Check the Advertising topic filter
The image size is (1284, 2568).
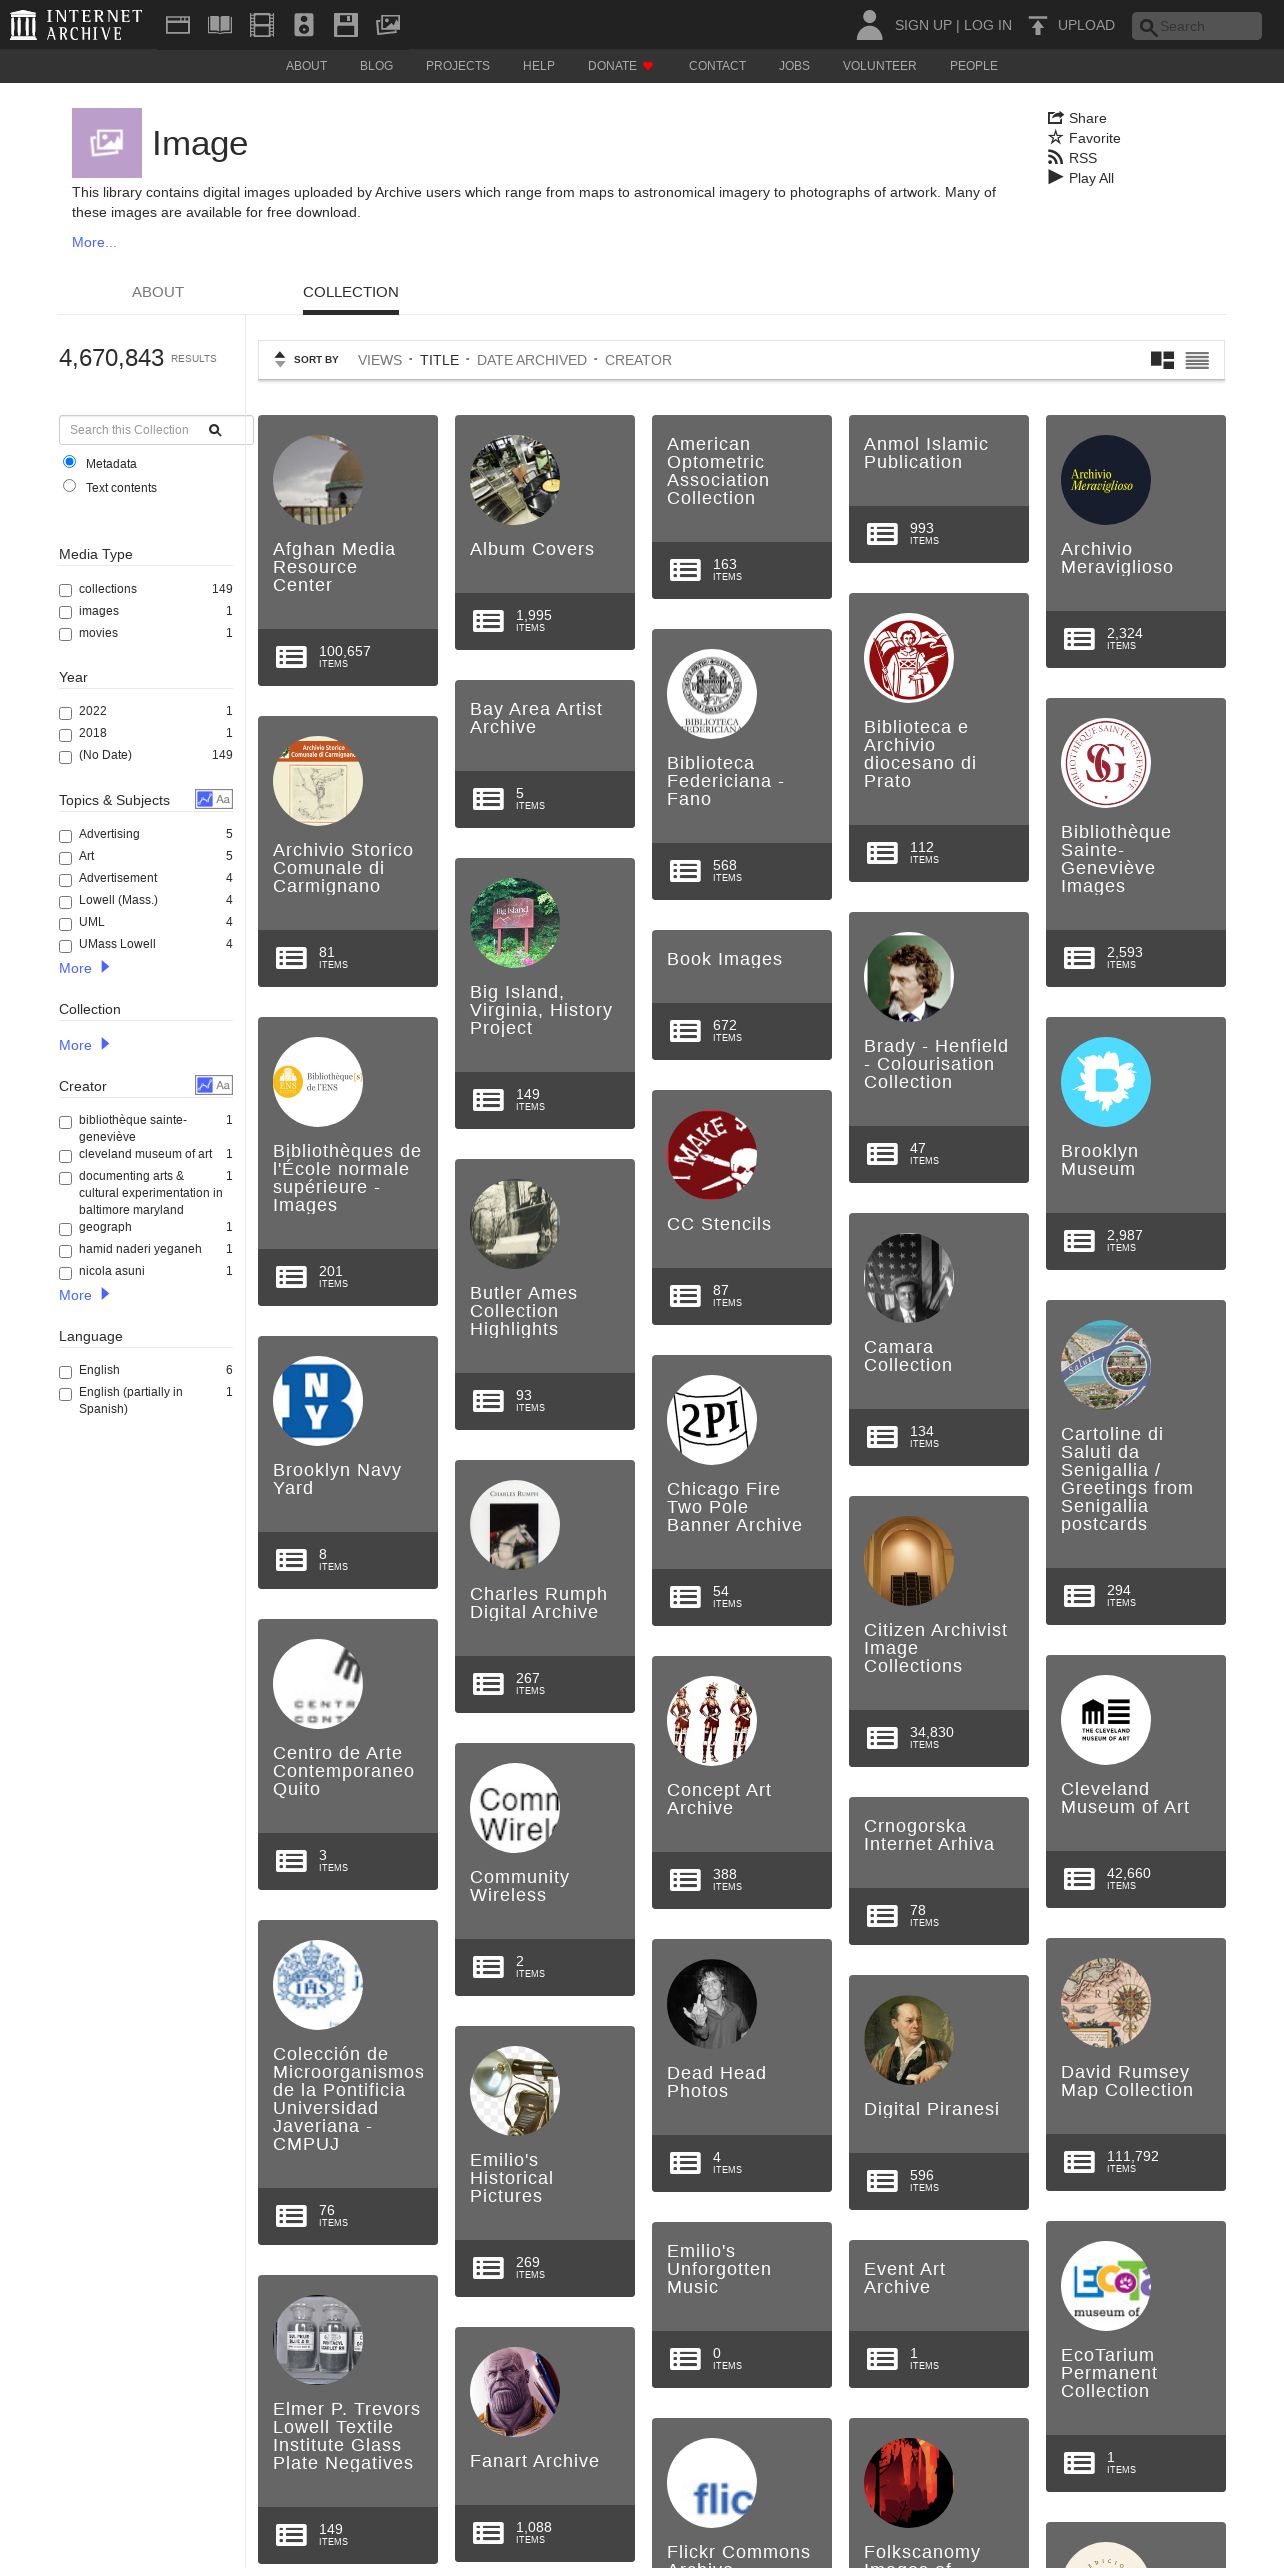(65, 835)
